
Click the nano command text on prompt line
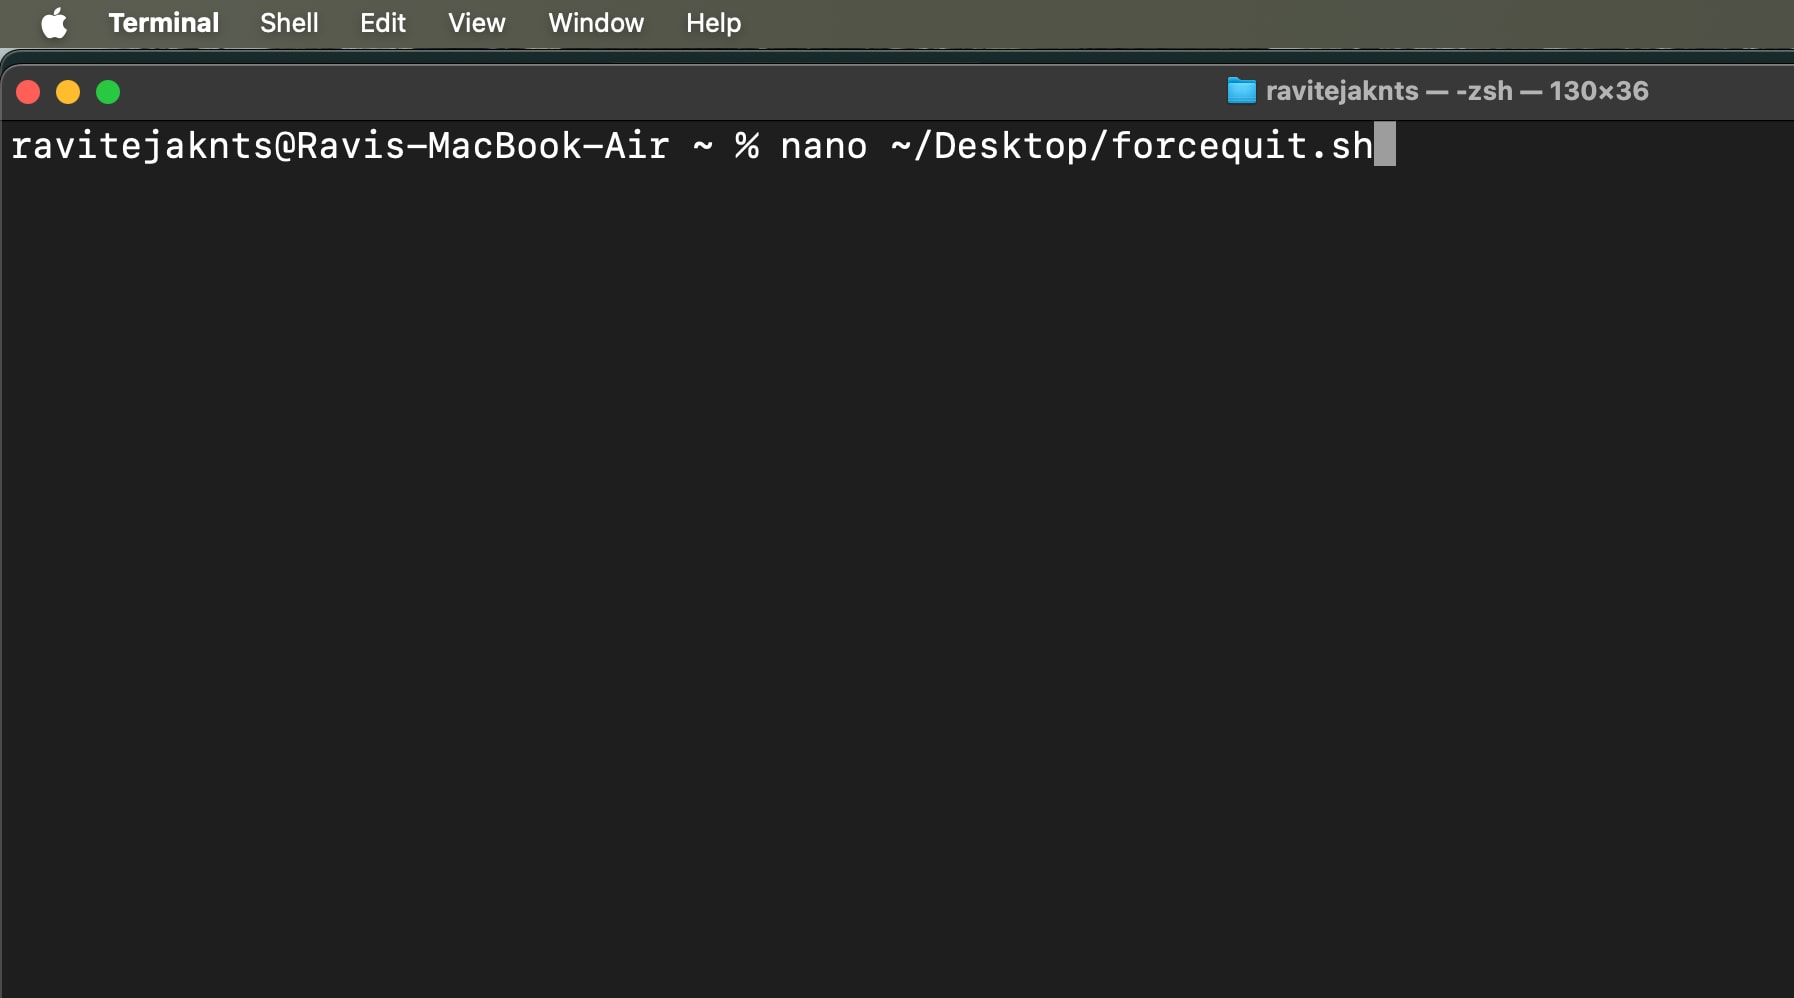click(824, 146)
